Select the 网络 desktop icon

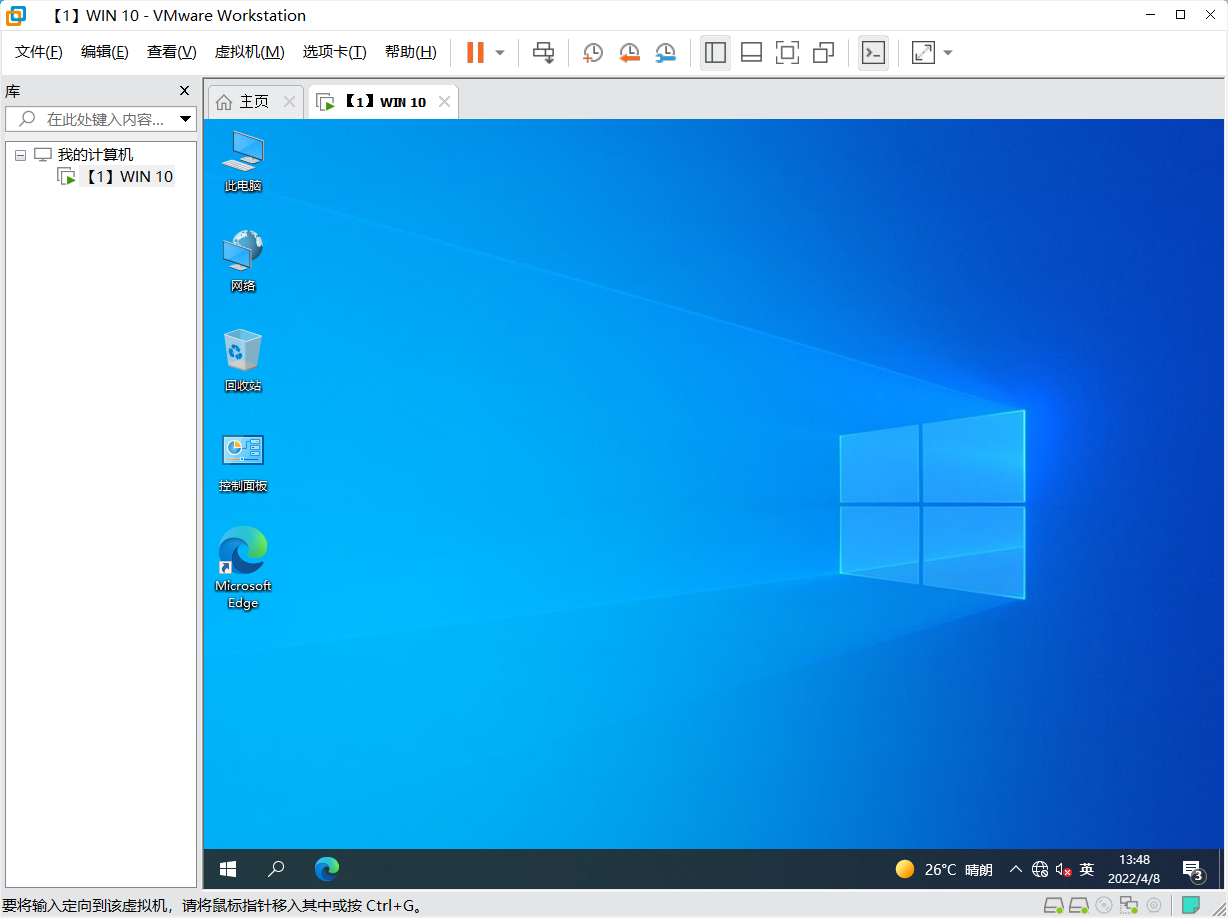[243, 261]
